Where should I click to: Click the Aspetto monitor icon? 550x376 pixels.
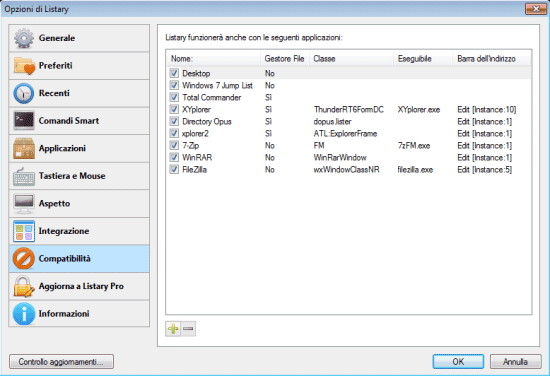point(24,203)
